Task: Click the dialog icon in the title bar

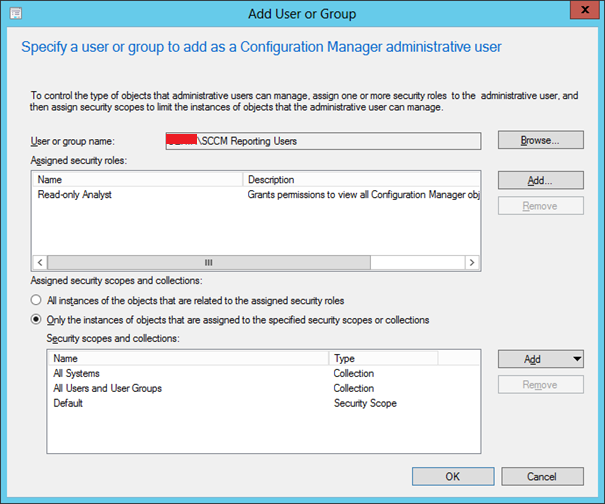Action: tap(15, 13)
